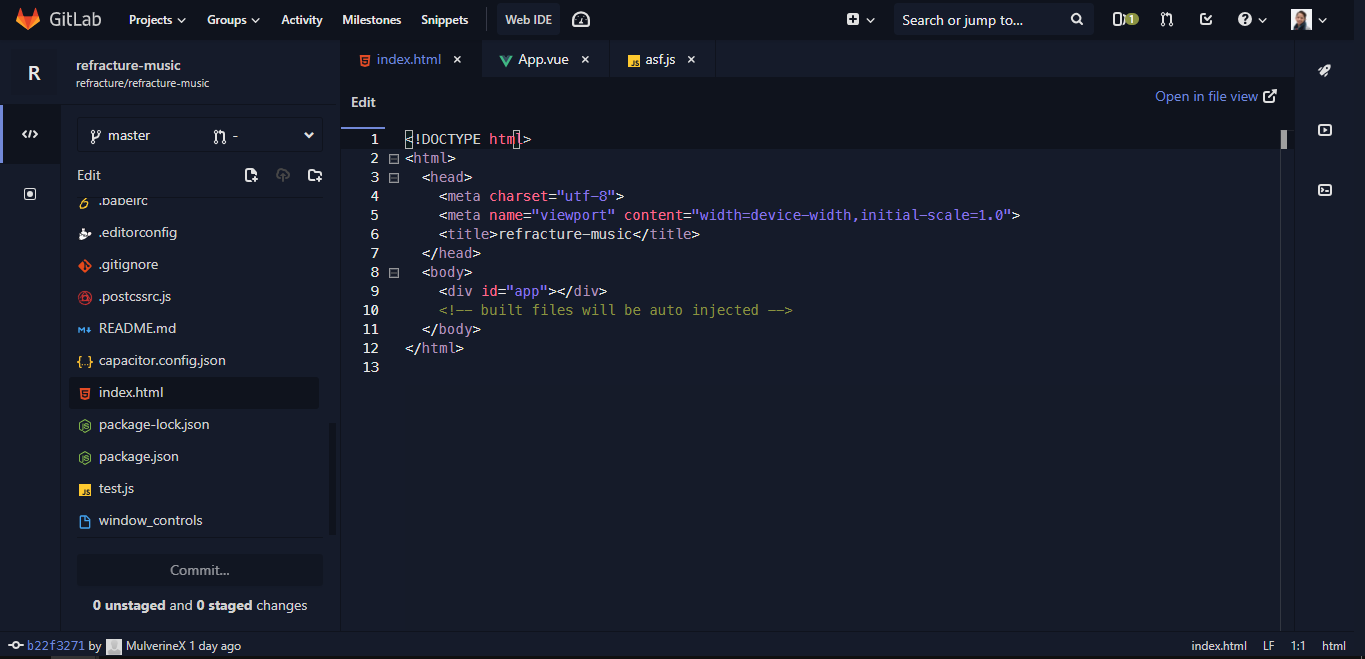Open the master branch dropdown
The height and width of the screenshot is (659, 1365).
coord(199,134)
